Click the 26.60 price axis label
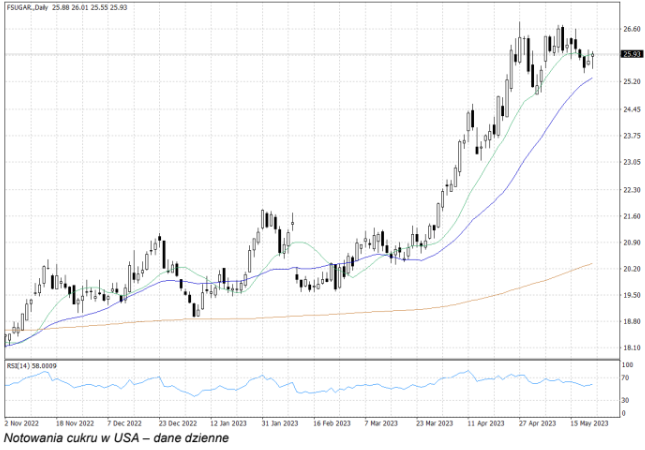The height and width of the screenshot is (450, 645). [x=632, y=29]
